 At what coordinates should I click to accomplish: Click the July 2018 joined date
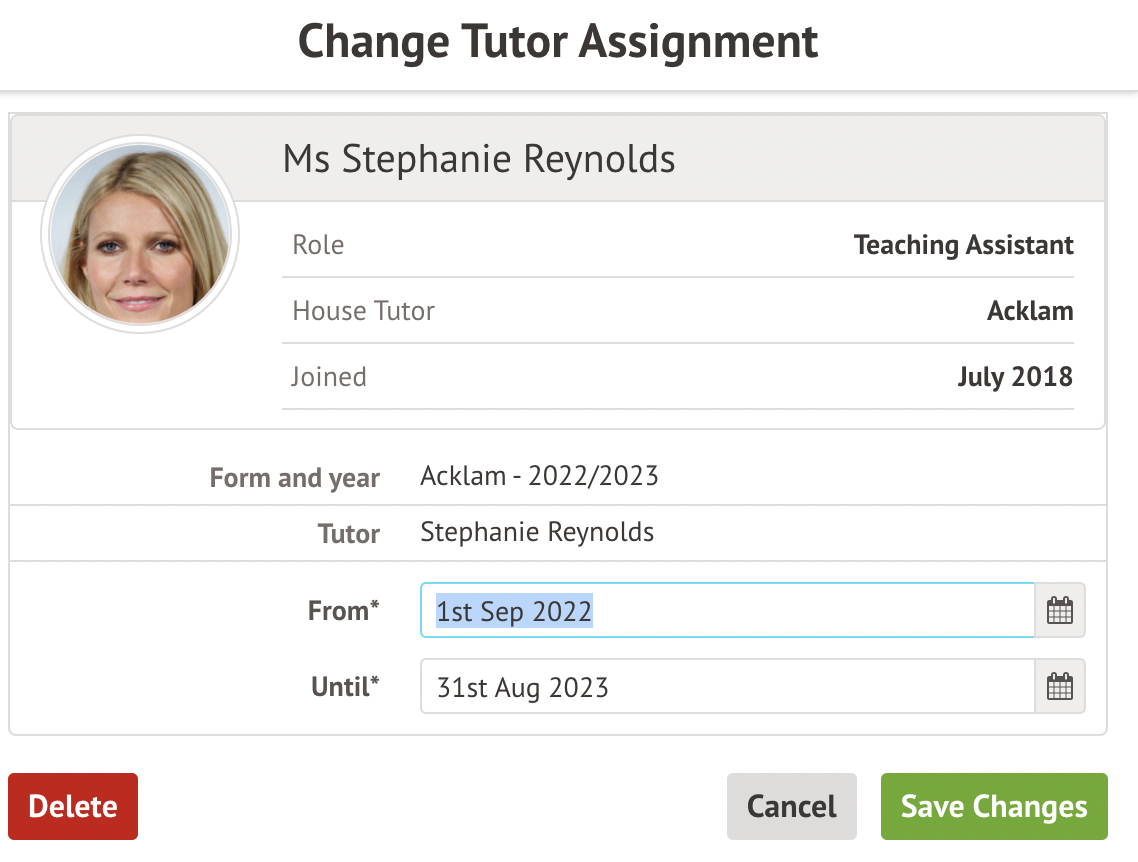pyautogui.click(x=1014, y=377)
